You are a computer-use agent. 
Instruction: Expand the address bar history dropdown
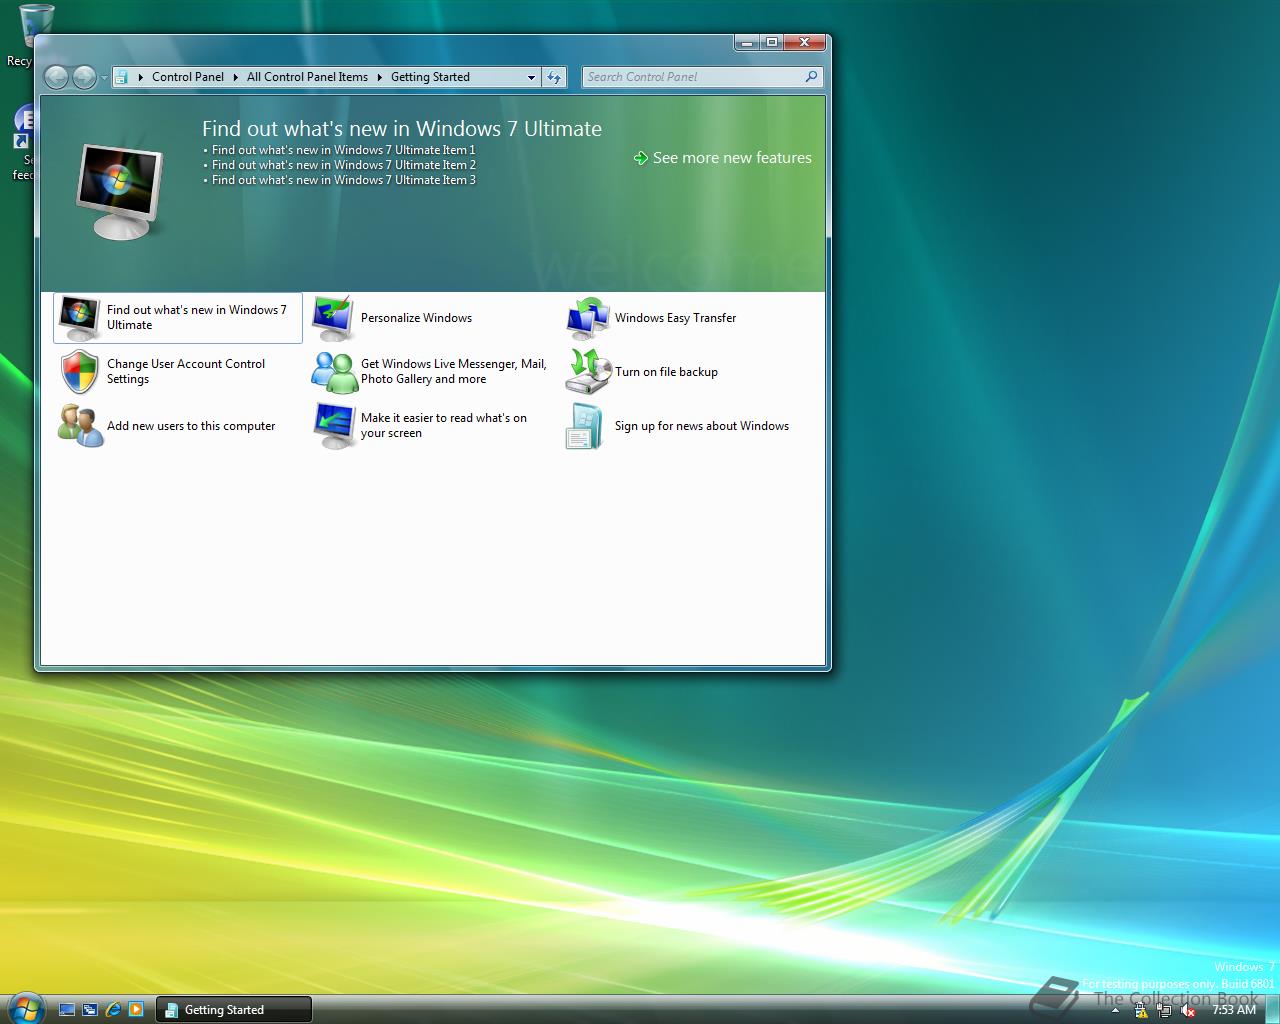[x=531, y=77]
